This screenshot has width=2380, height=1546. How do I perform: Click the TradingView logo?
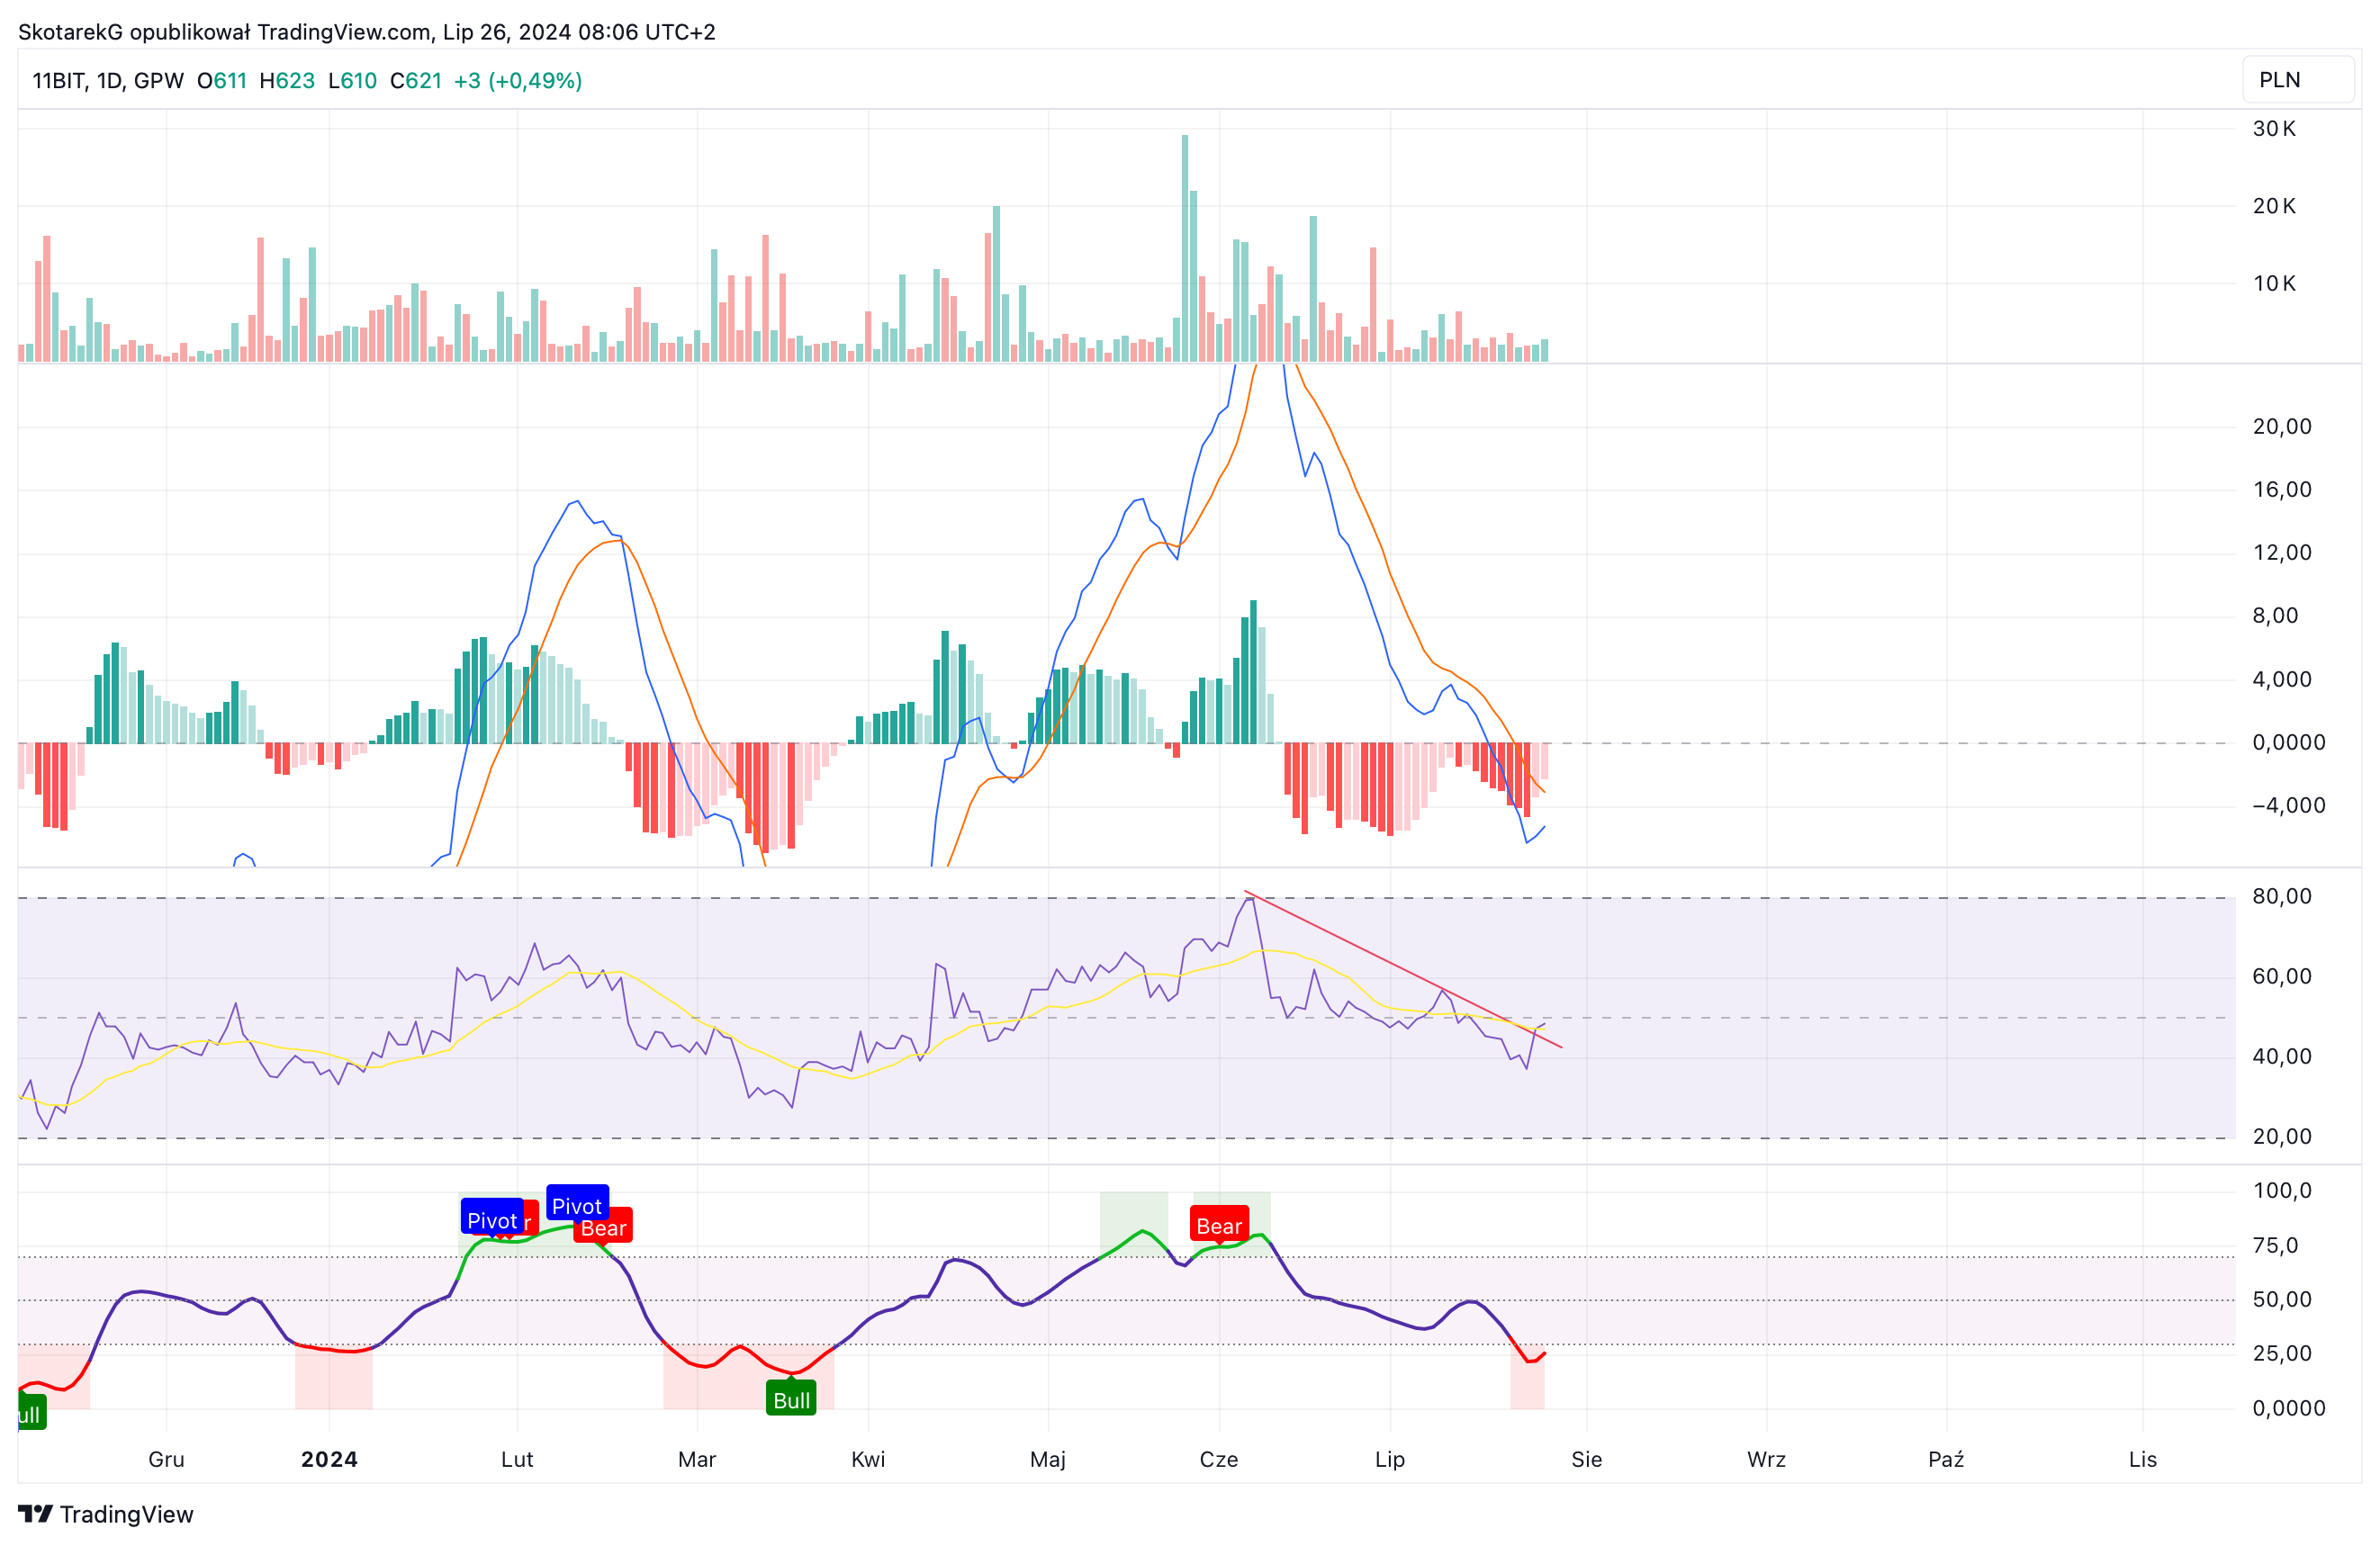tap(106, 1514)
